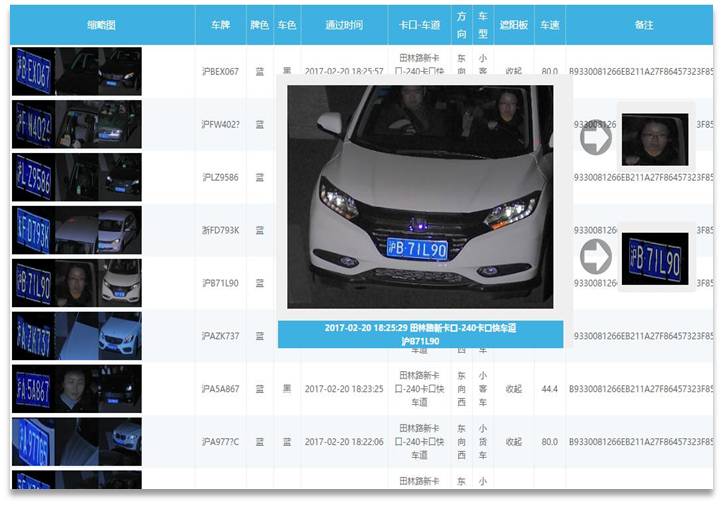Sort by the 车牌 column header
Viewport: 723px width, 505px height.
[x=220, y=25]
